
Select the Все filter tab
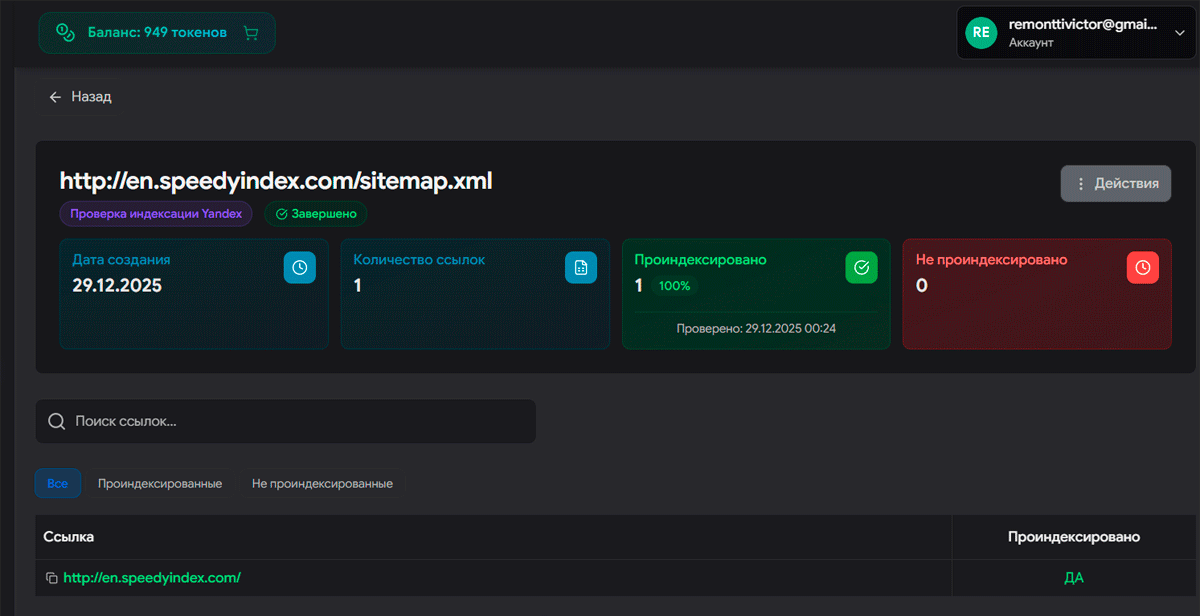click(57, 484)
